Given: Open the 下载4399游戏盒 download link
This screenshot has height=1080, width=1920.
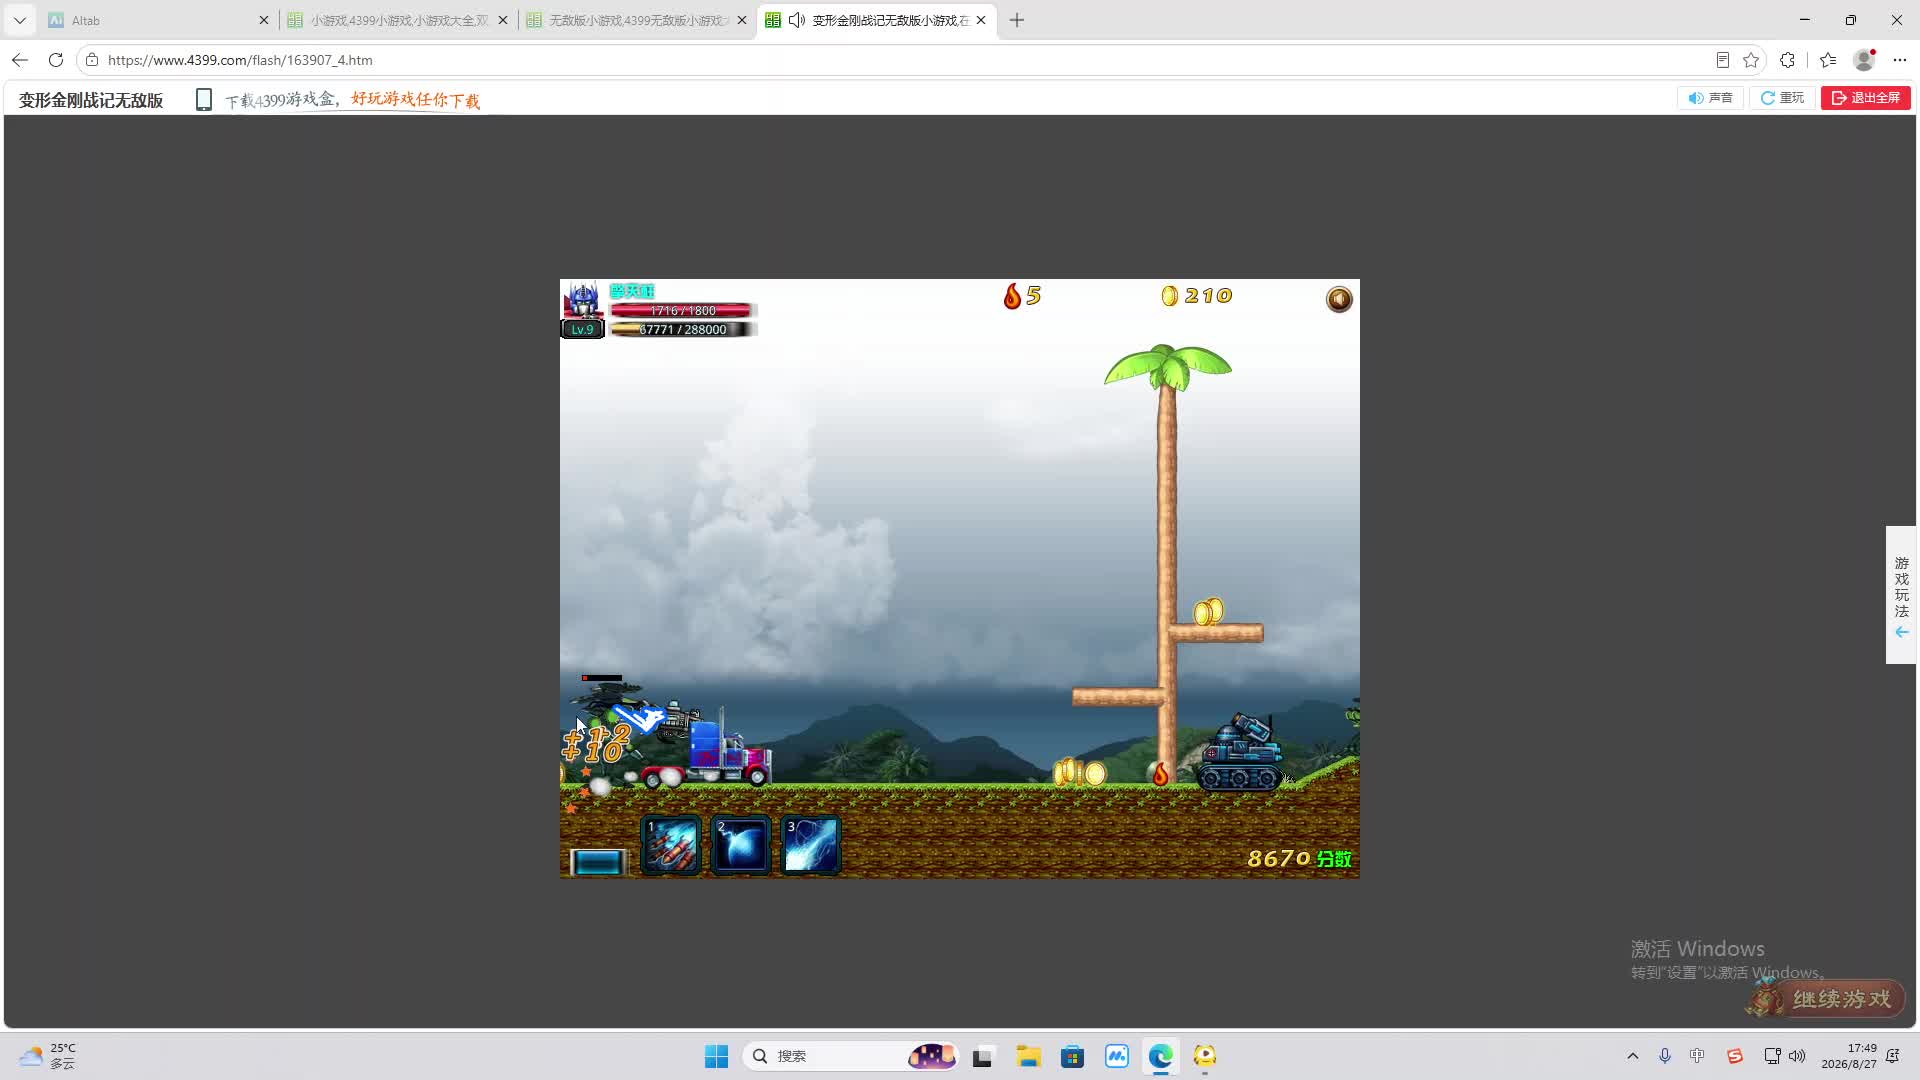Looking at the screenshot, I should click(352, 100).
